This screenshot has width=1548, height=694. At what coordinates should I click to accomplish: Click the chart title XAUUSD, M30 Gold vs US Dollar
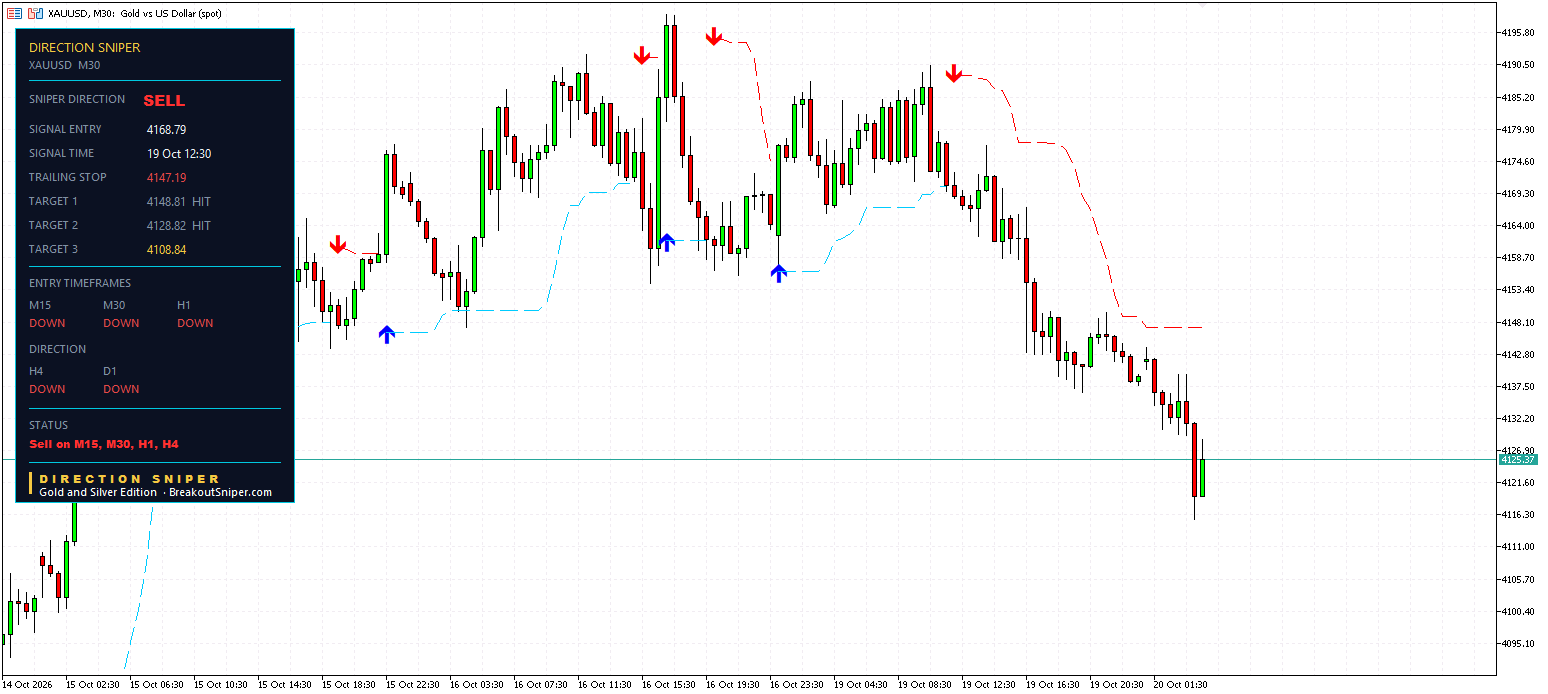135,13
